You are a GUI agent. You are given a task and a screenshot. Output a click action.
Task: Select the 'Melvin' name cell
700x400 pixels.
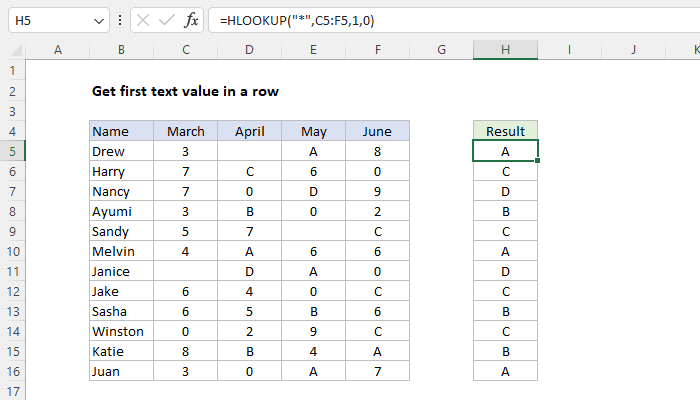121,251
